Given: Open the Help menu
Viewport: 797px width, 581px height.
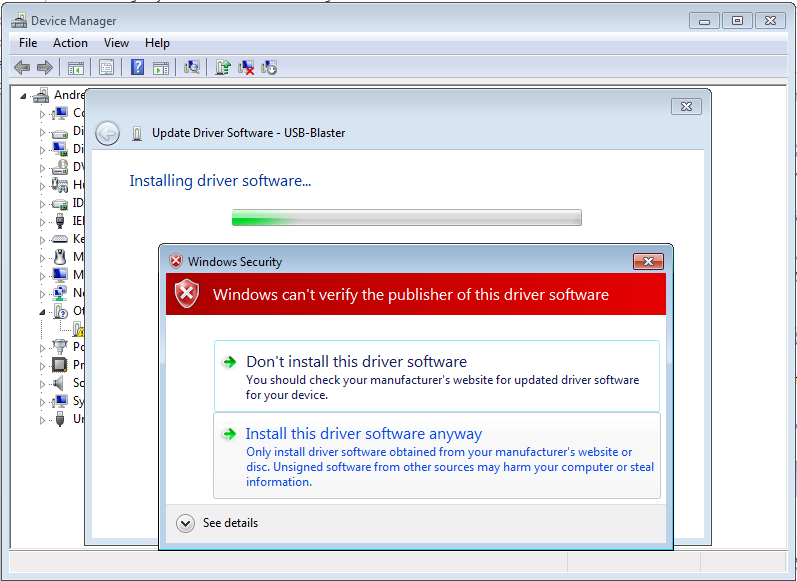Looking at the screenshot, I should pos(157,43).
